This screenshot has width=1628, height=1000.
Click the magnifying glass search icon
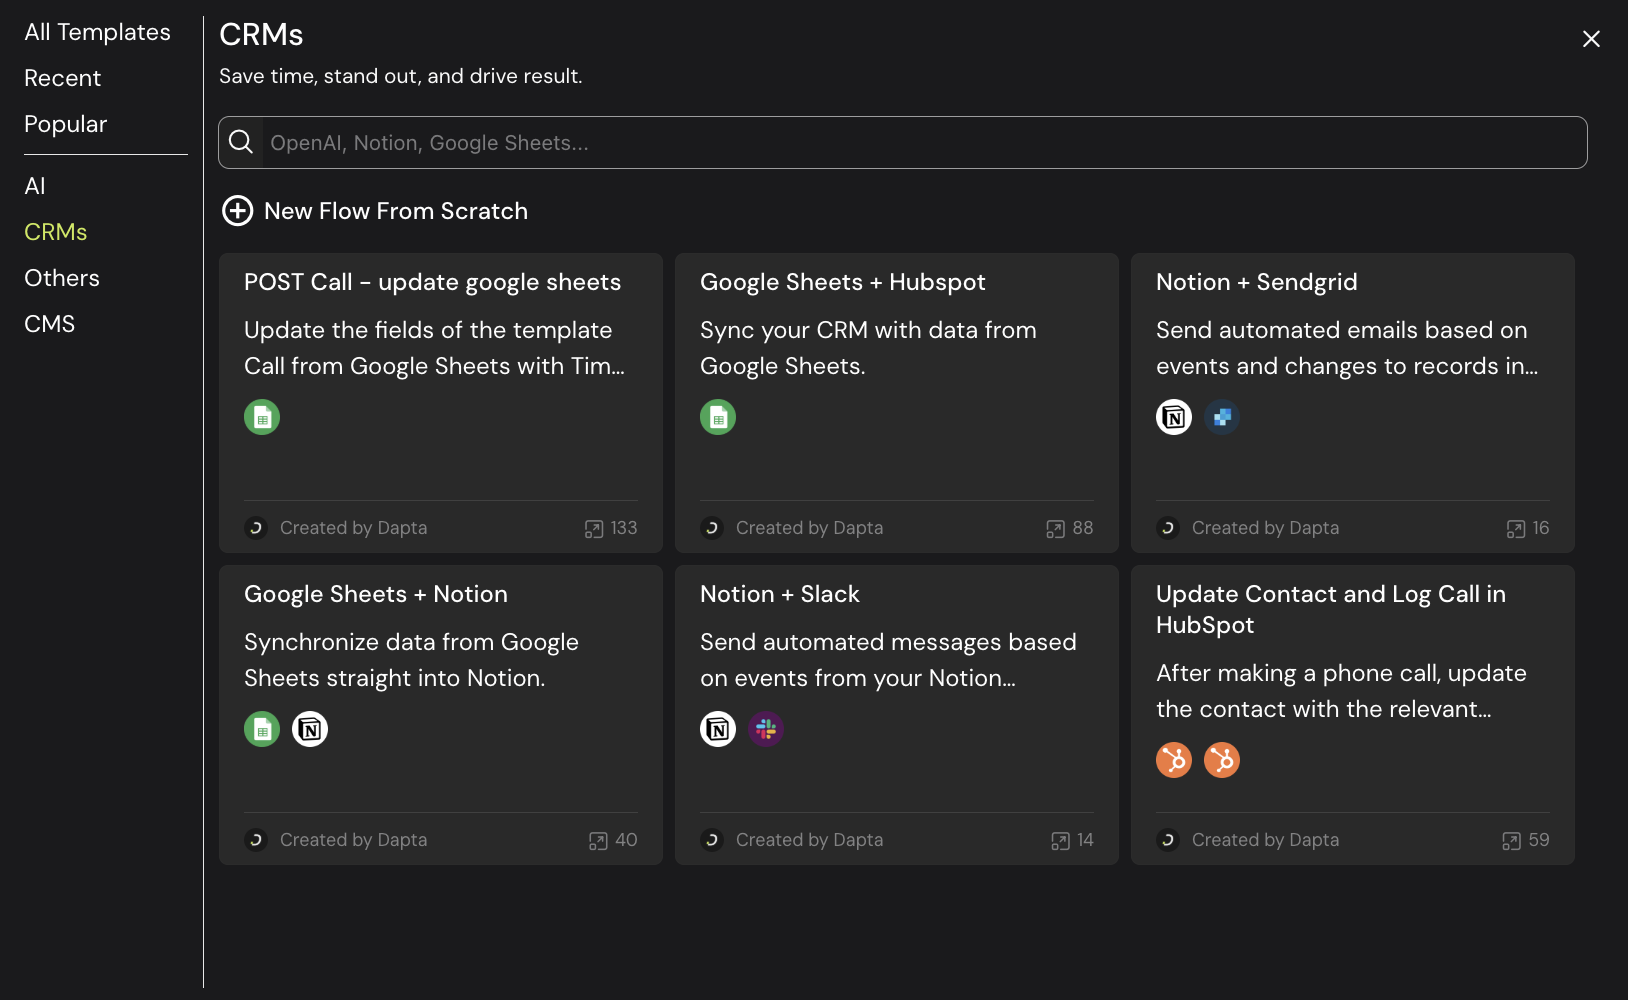click(x=241, y=142)
